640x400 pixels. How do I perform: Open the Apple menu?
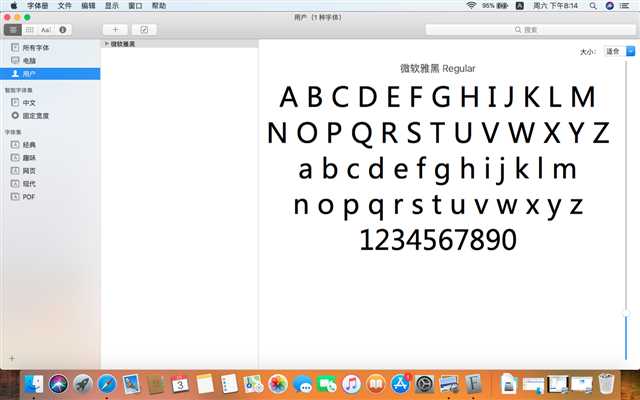[x=13, y=6]
